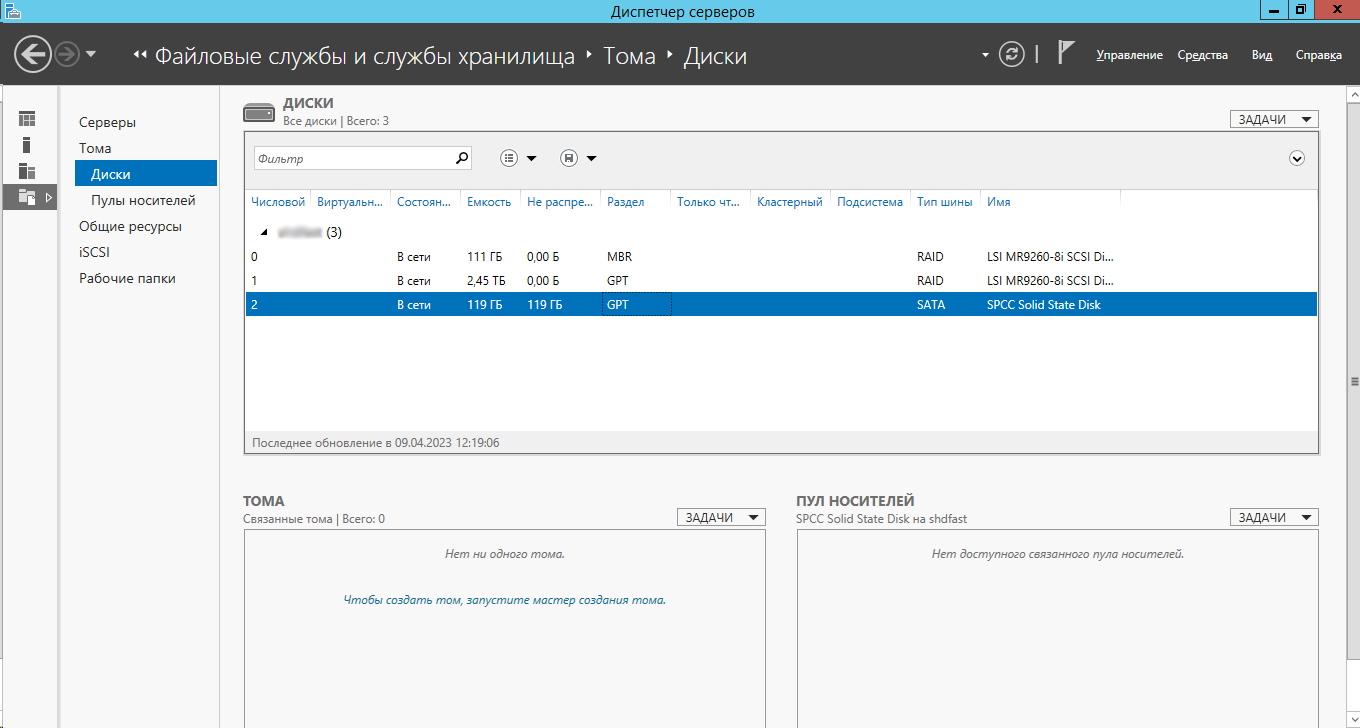Open the Управление menu

(1129, 55)
